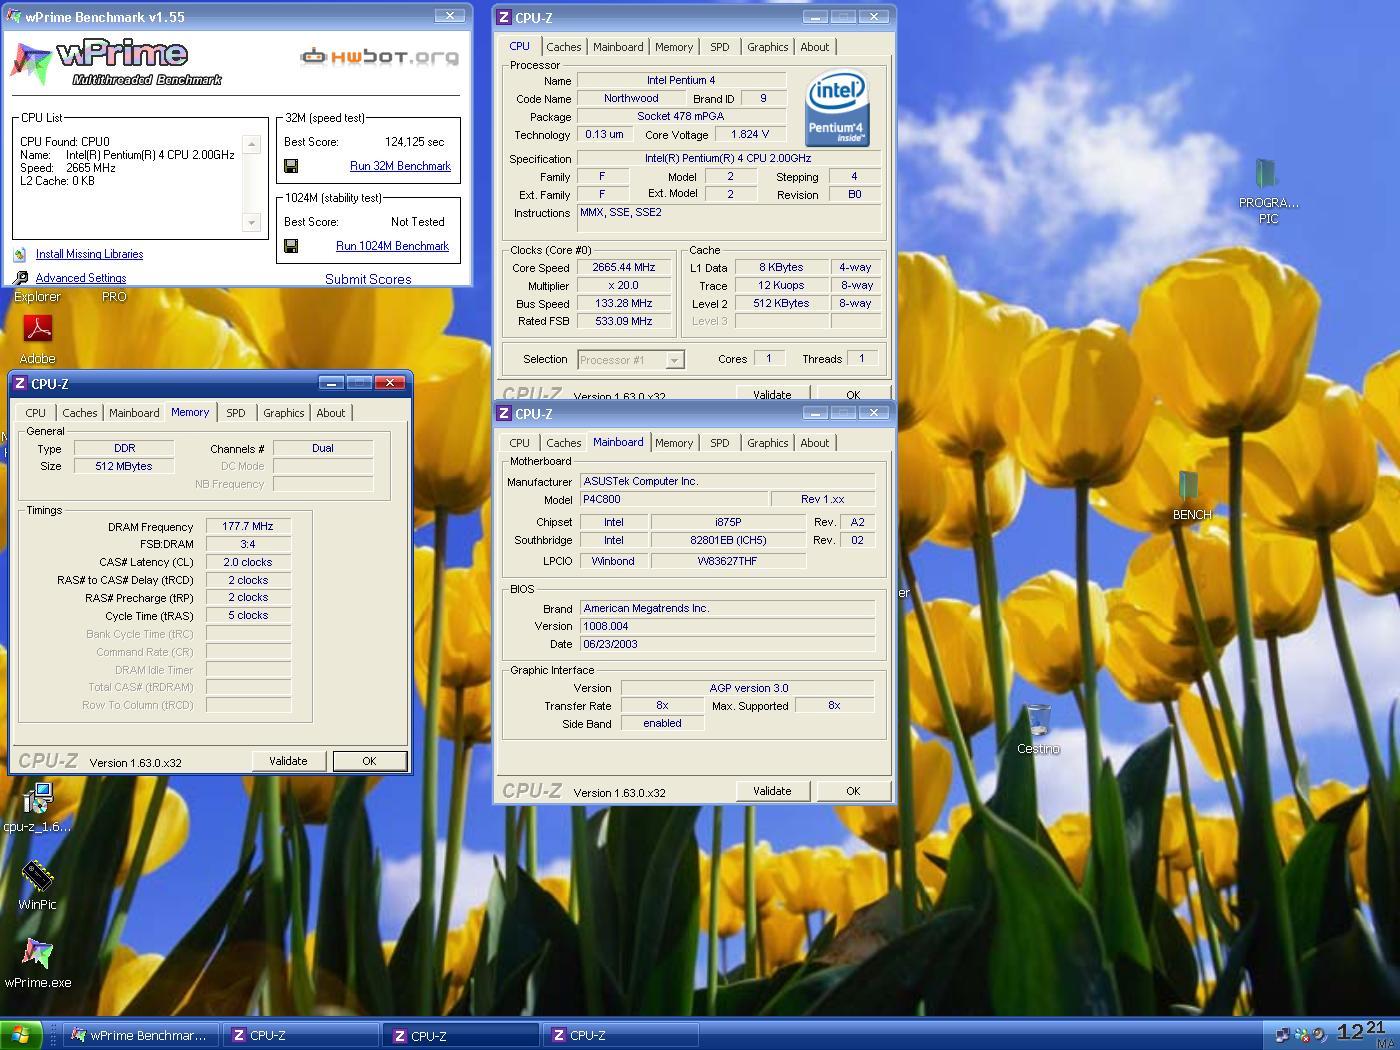This screenshot has height=1050, width=1400.
Task: Select wPrime Benchmark taskbar button
Action: (x=141, y=1035)
